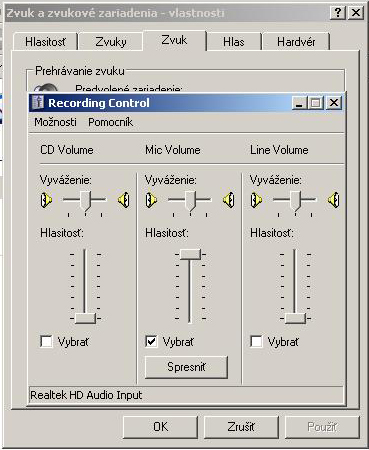
Task: Enable the Vybrať checkbox for Line Volume
Action: (256, 341)
